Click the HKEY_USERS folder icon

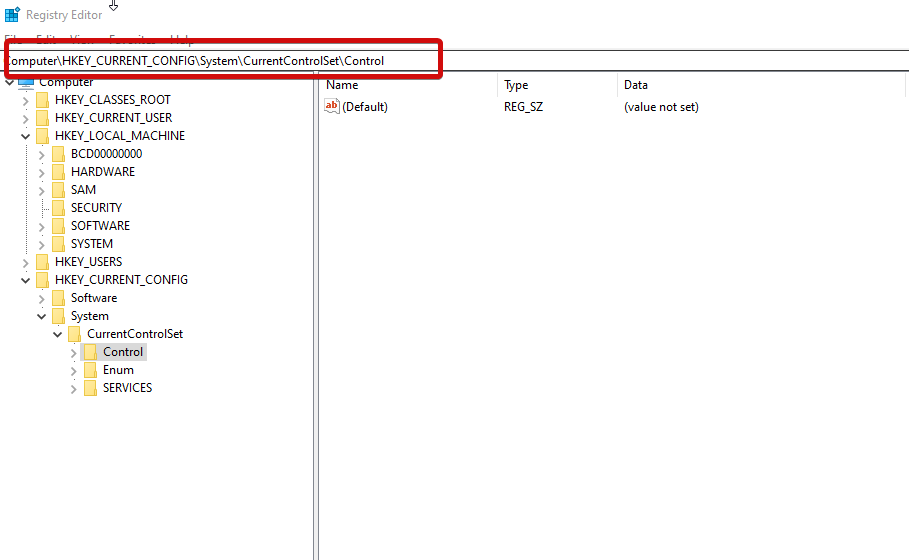coord(42,262)
